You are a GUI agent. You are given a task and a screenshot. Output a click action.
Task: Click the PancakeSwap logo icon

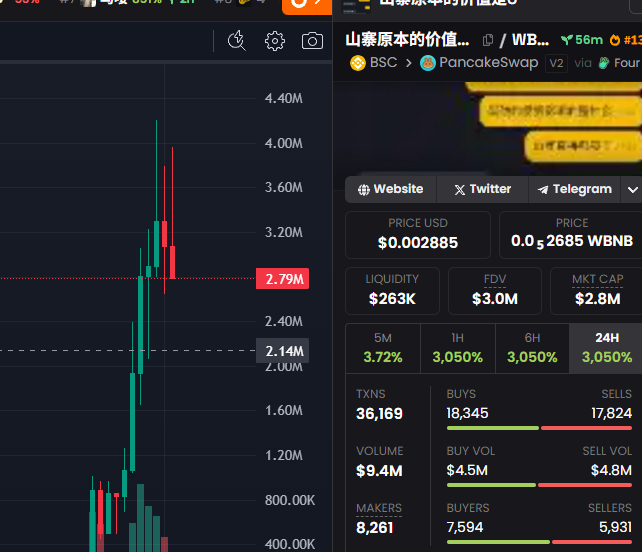pyautogui.click(x=427, y=63)
